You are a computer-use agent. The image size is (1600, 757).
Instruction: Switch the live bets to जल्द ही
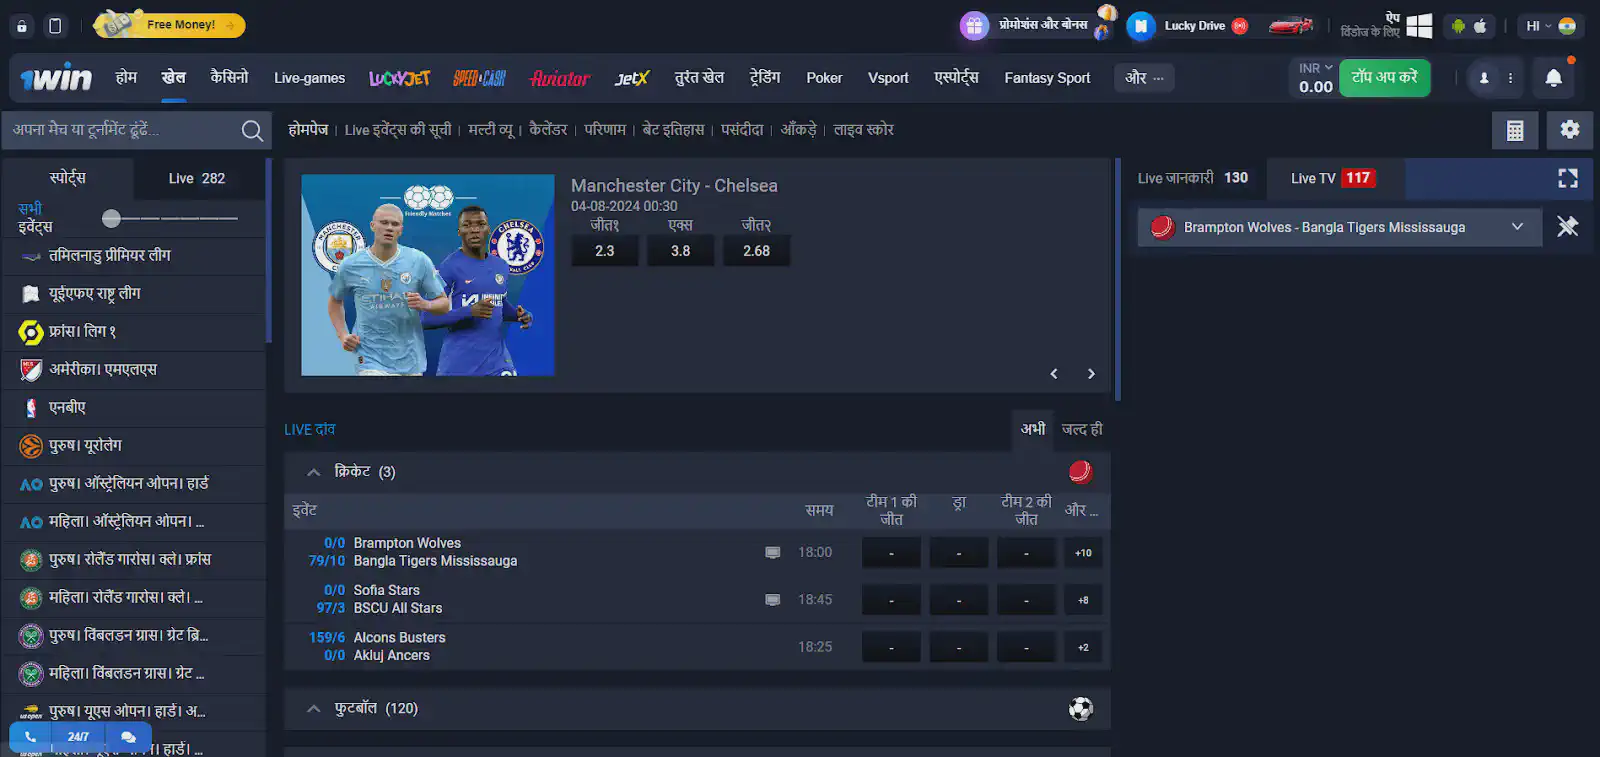pos(1082,429)
